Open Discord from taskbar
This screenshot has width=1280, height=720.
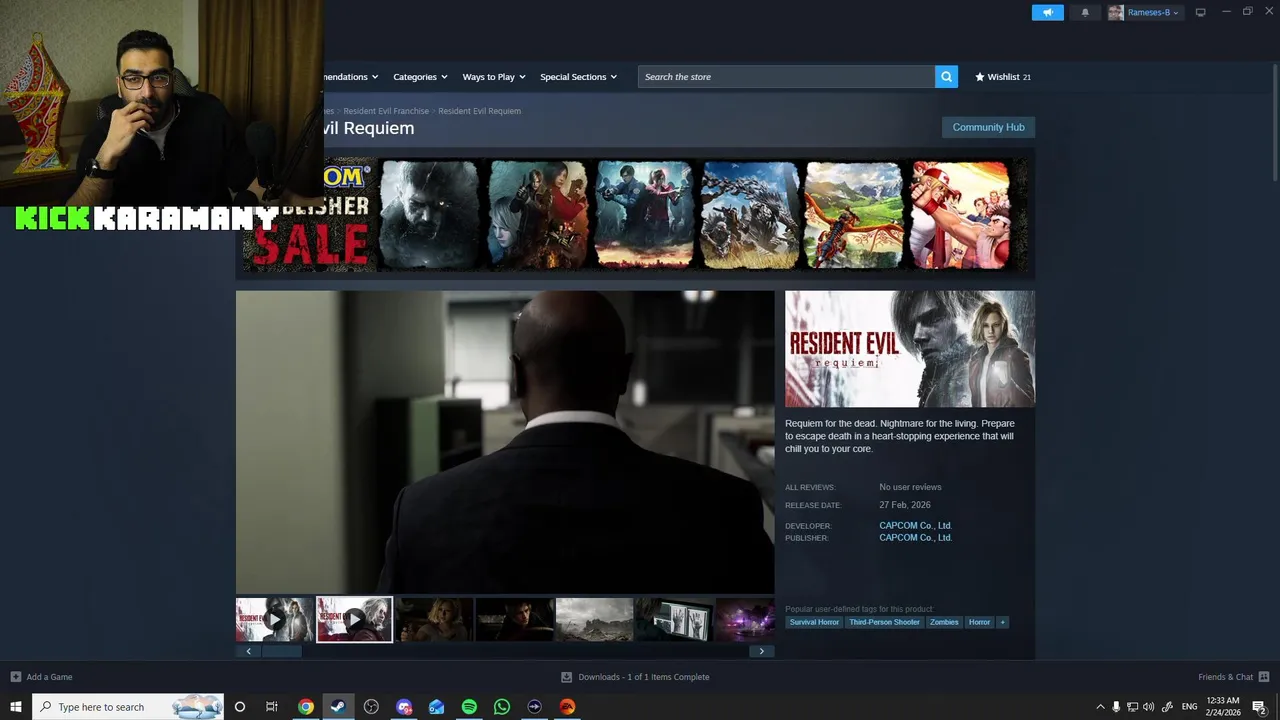[x=404, y=707]
